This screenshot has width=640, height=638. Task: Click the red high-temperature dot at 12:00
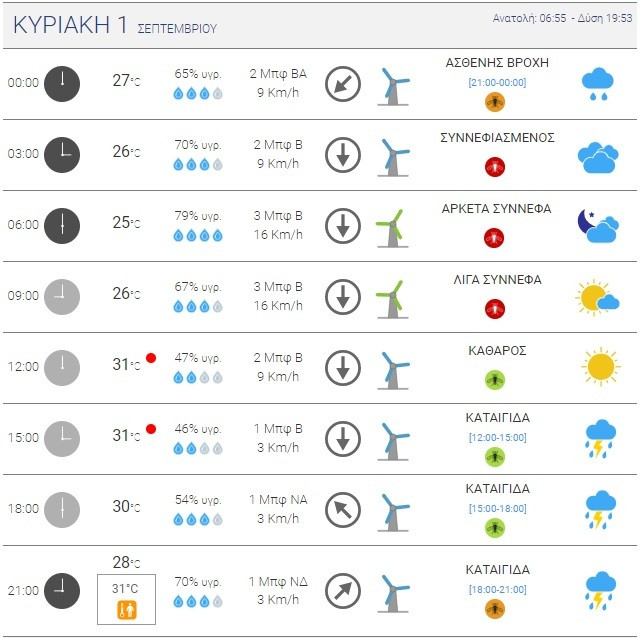(x=151, y=358)
